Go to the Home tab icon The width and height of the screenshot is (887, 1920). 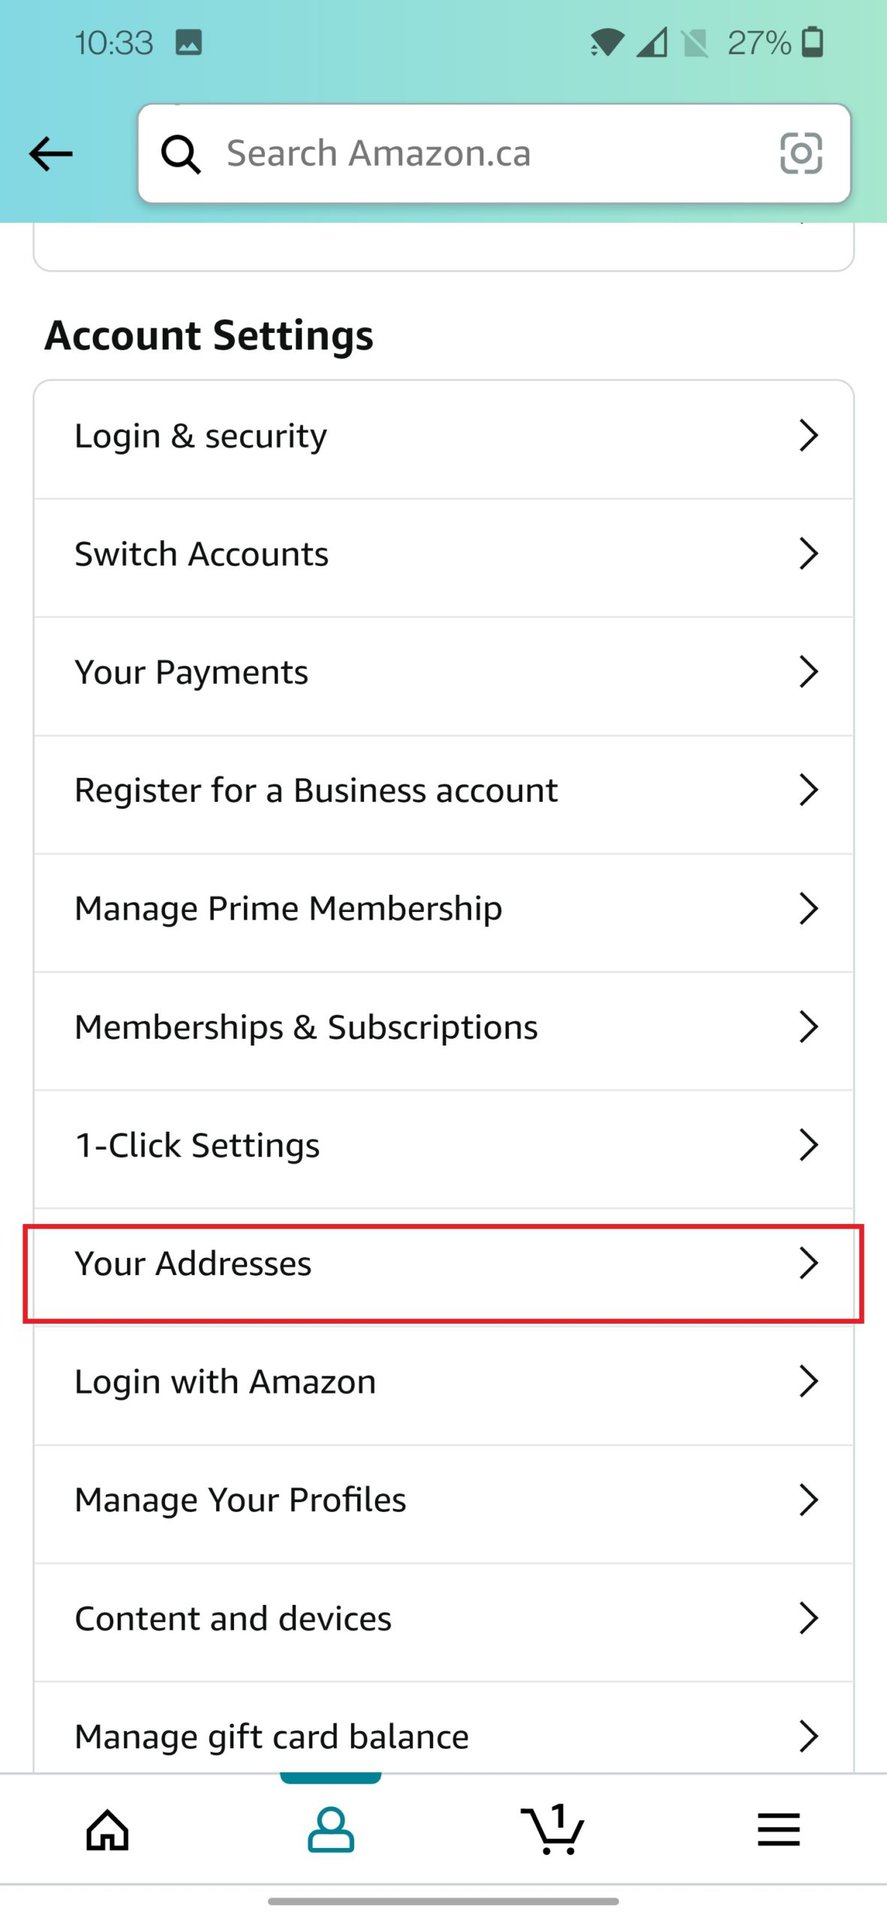point(108,1830)
